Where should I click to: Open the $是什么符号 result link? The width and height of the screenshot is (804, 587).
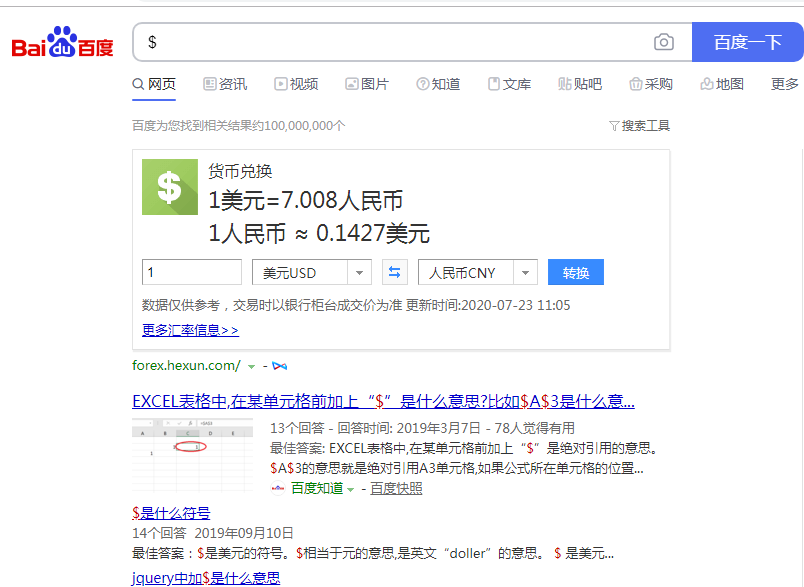(x=171, y=513)
